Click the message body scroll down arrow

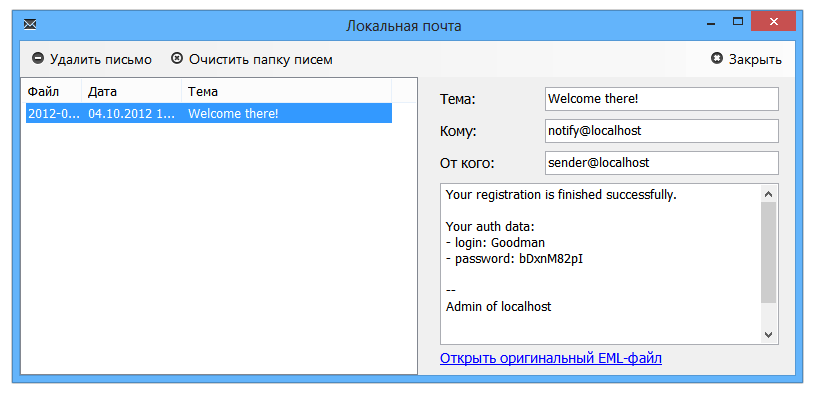click(769, 334)
